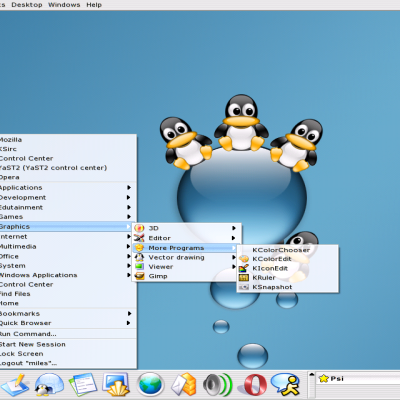Expand the Applications submenu arrow
The width and height of the screenshot is (400, 400).
129,188
